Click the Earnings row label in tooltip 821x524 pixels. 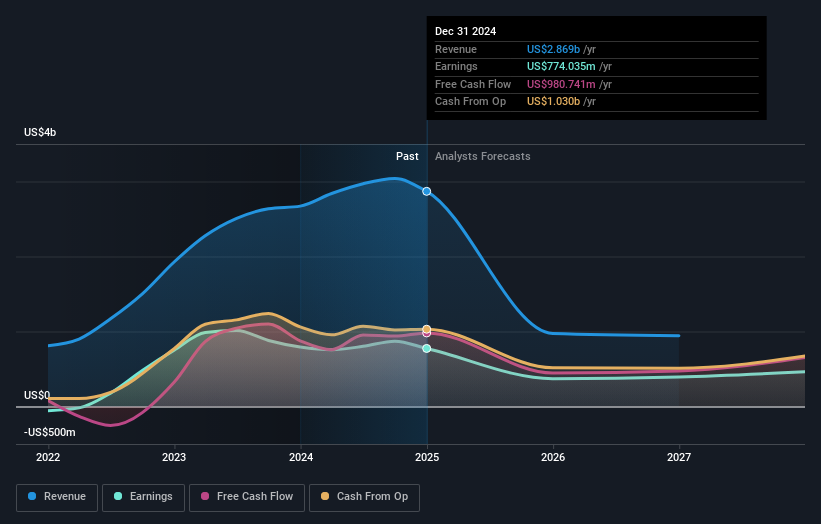tap(456, 66)
